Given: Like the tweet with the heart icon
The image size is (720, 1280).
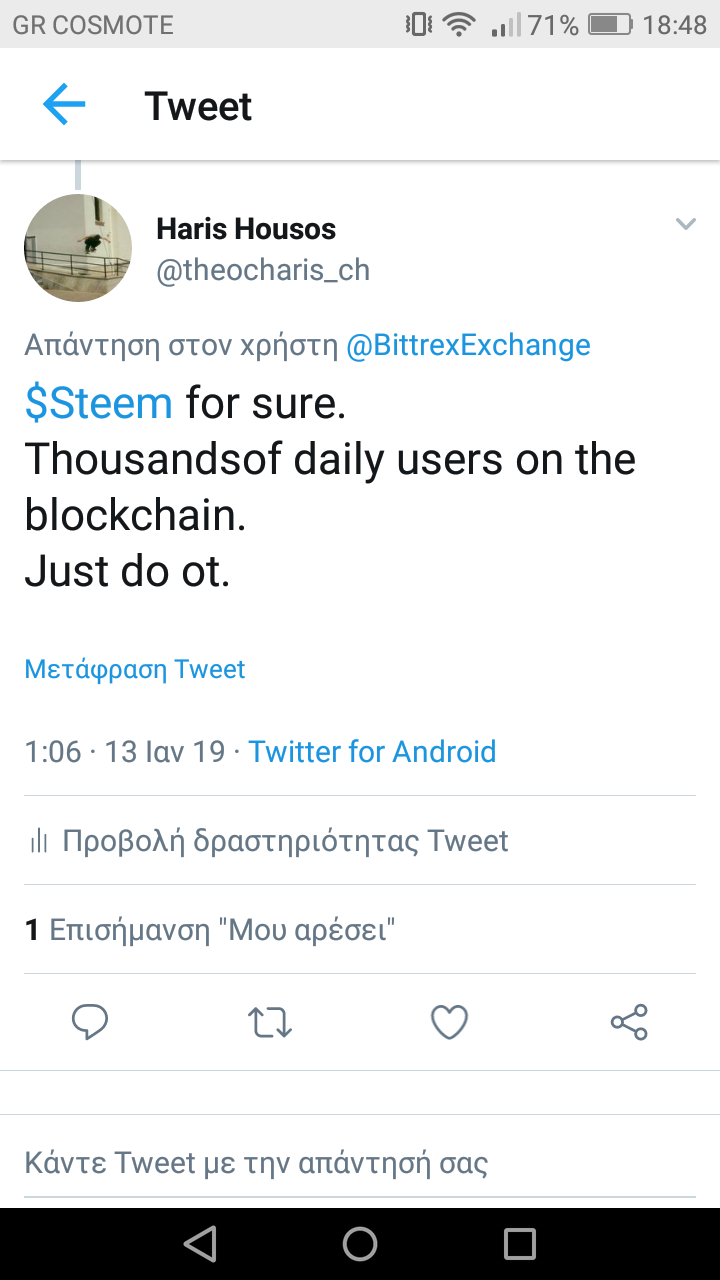Looking at the screenshot, I should pos(449,1022).
